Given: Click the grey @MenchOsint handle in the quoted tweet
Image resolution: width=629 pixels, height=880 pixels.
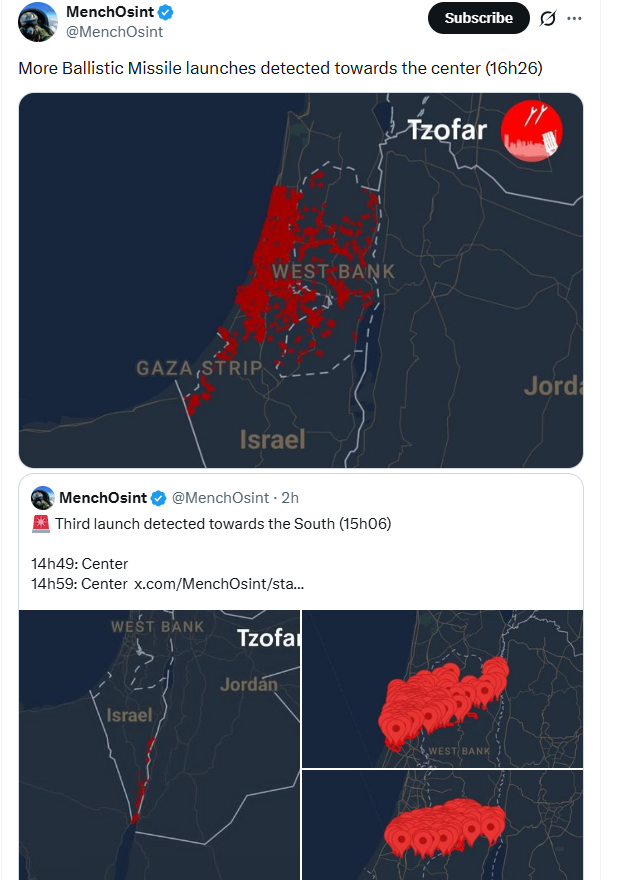Looking at the screenshot, I should coord(220,497).
